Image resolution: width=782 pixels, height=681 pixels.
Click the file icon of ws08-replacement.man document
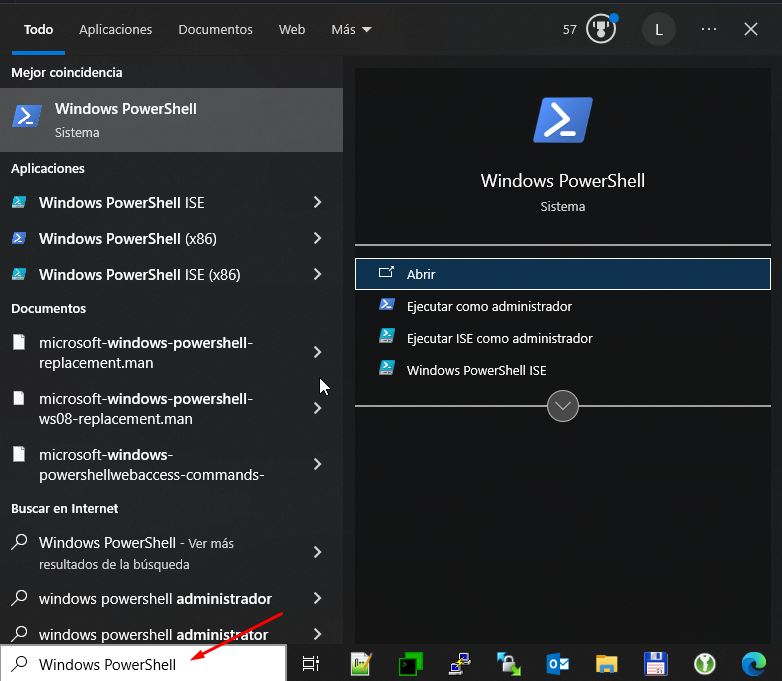tap(19, 398)
